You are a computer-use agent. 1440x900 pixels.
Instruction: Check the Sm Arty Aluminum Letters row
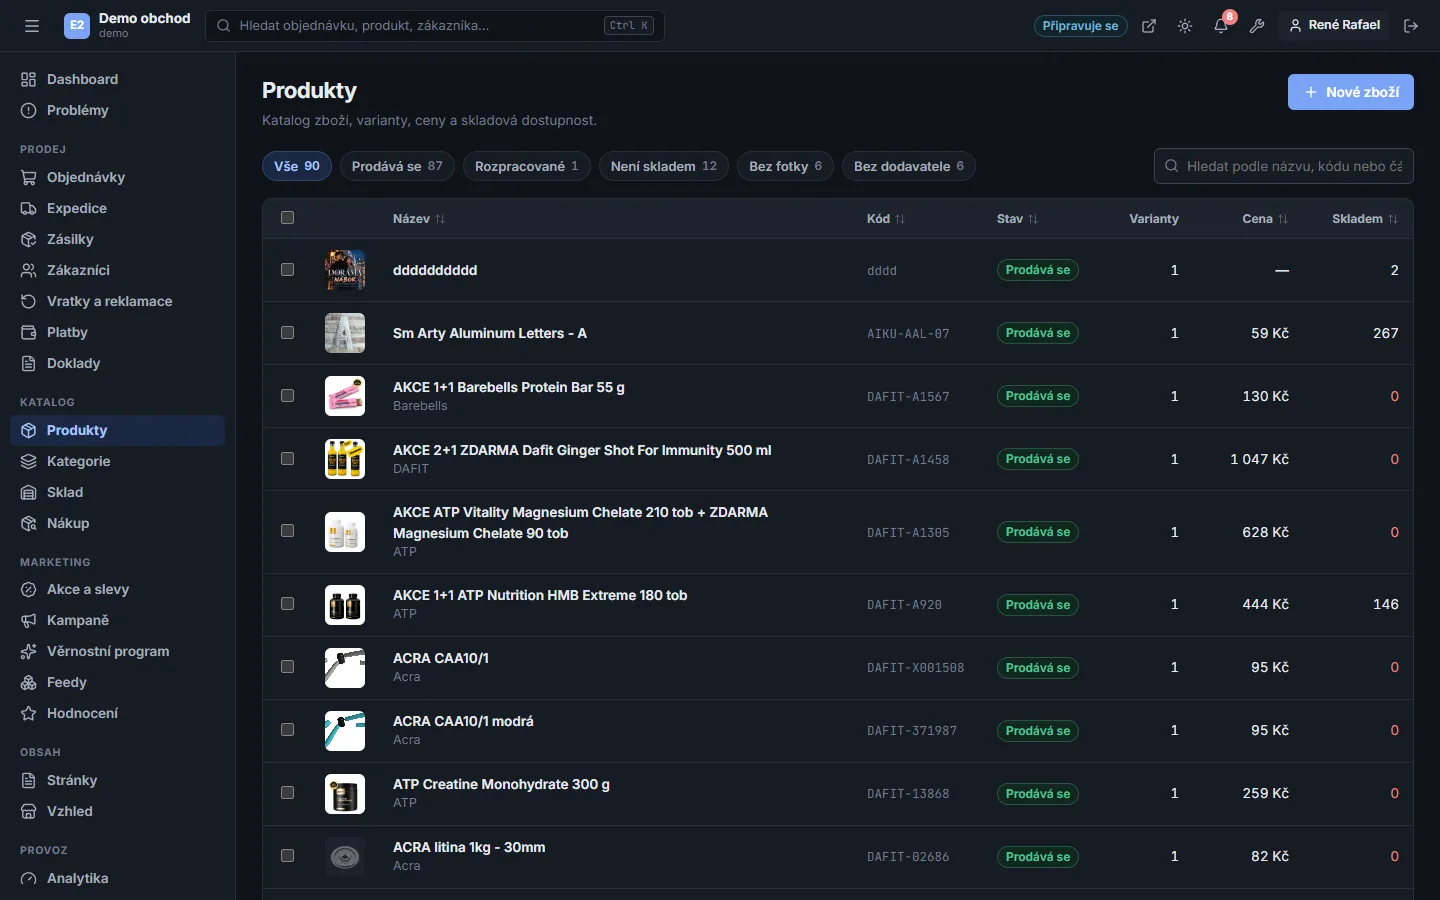(288, 333)
